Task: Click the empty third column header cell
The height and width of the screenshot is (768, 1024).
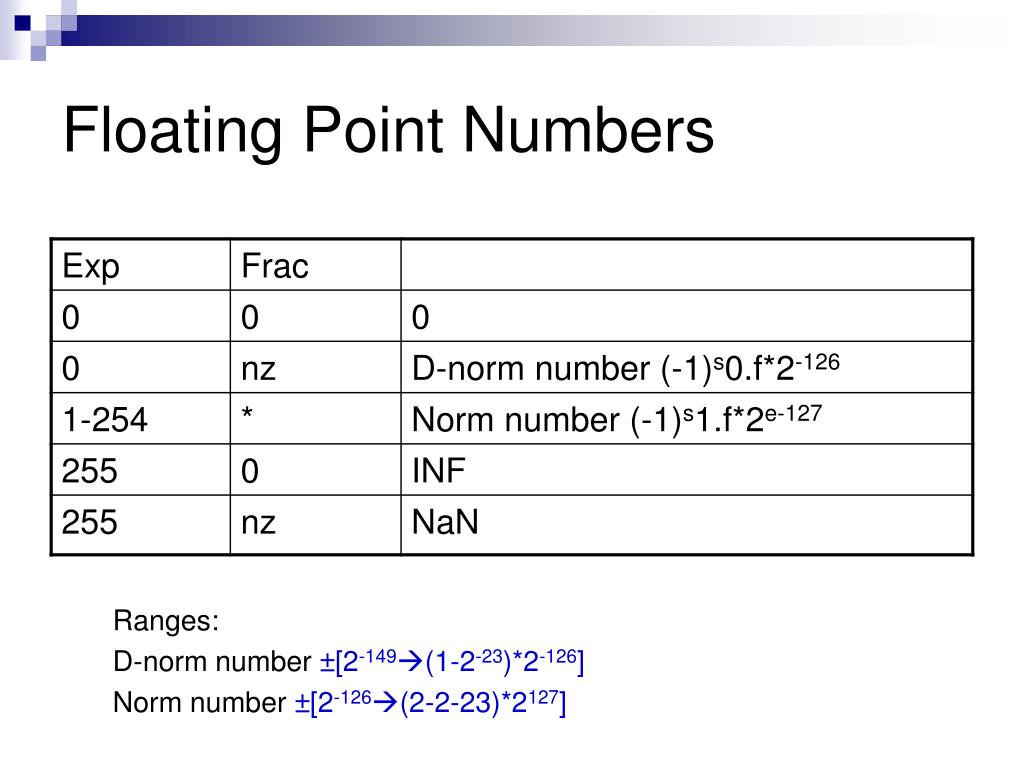Action: (x=686, y=265)
